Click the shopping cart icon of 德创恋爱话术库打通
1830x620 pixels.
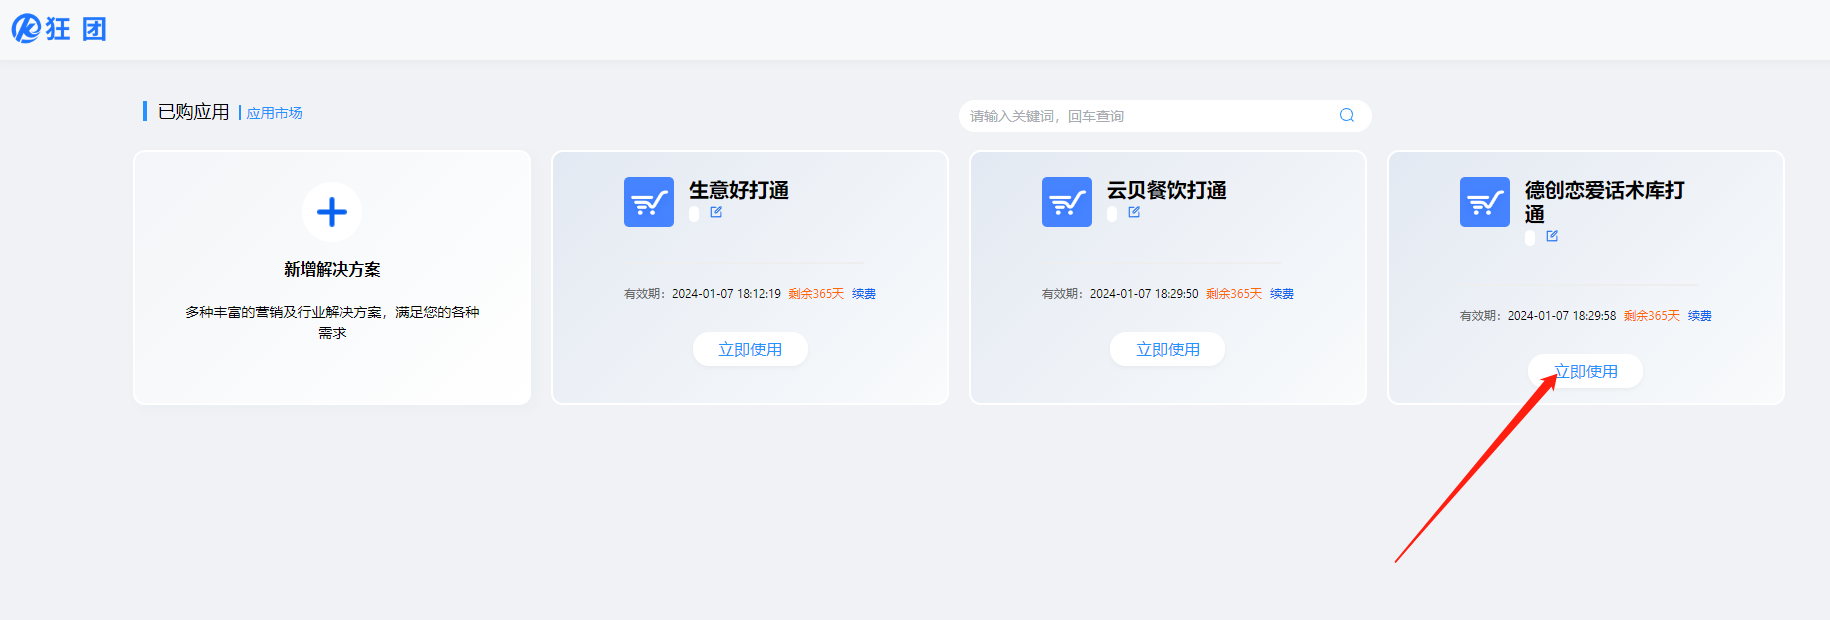click(x=1485, y=202)
